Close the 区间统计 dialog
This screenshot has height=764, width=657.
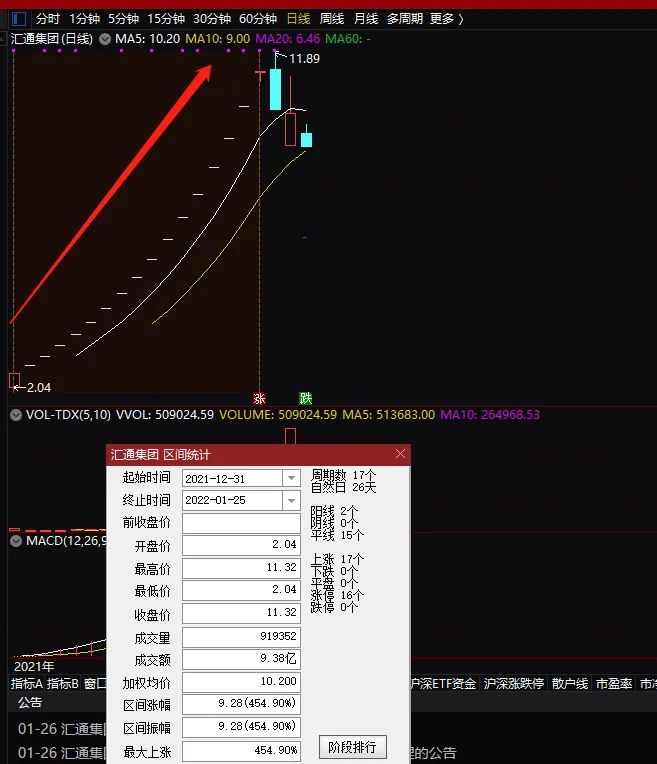click(401, 454)
